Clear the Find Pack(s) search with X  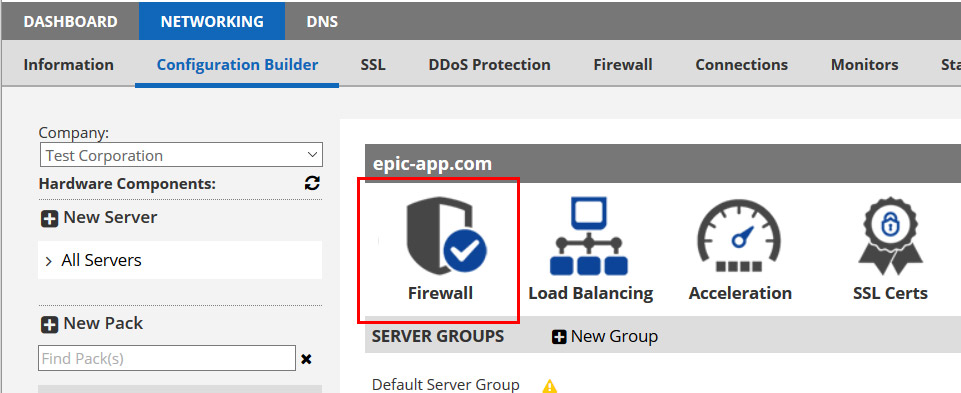click(306, 359)
